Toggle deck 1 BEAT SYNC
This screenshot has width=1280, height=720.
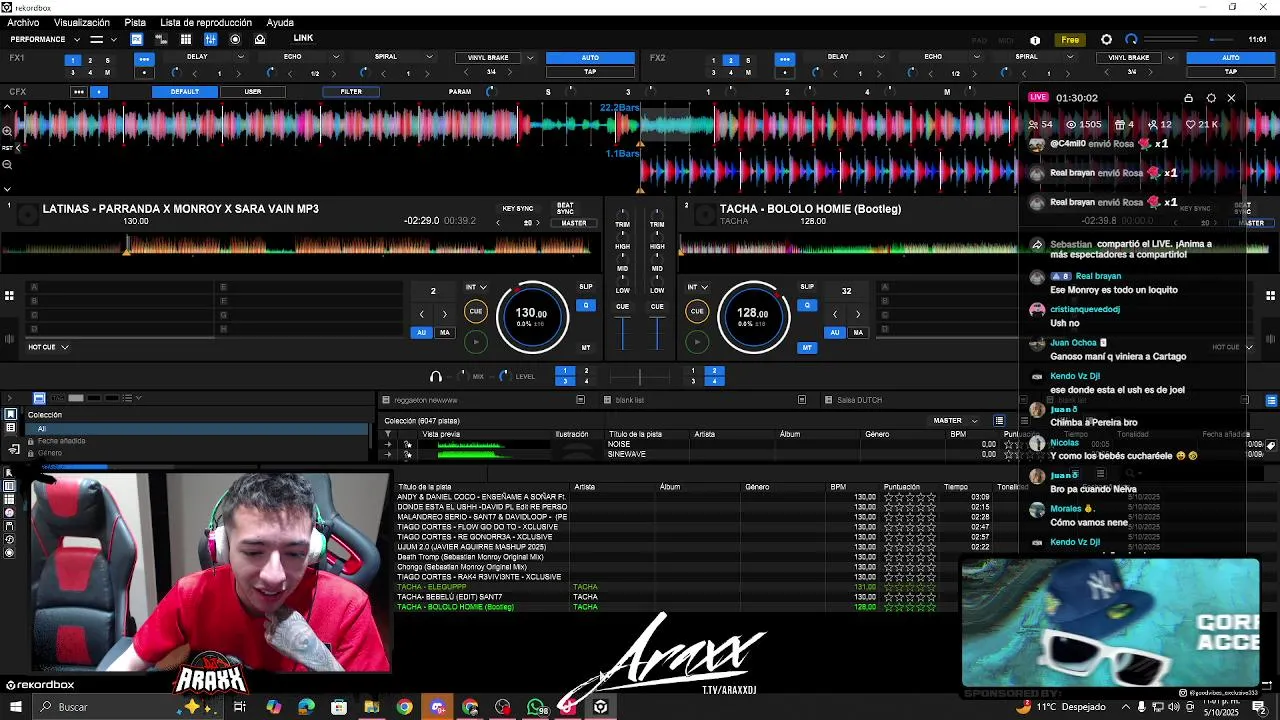565,208
